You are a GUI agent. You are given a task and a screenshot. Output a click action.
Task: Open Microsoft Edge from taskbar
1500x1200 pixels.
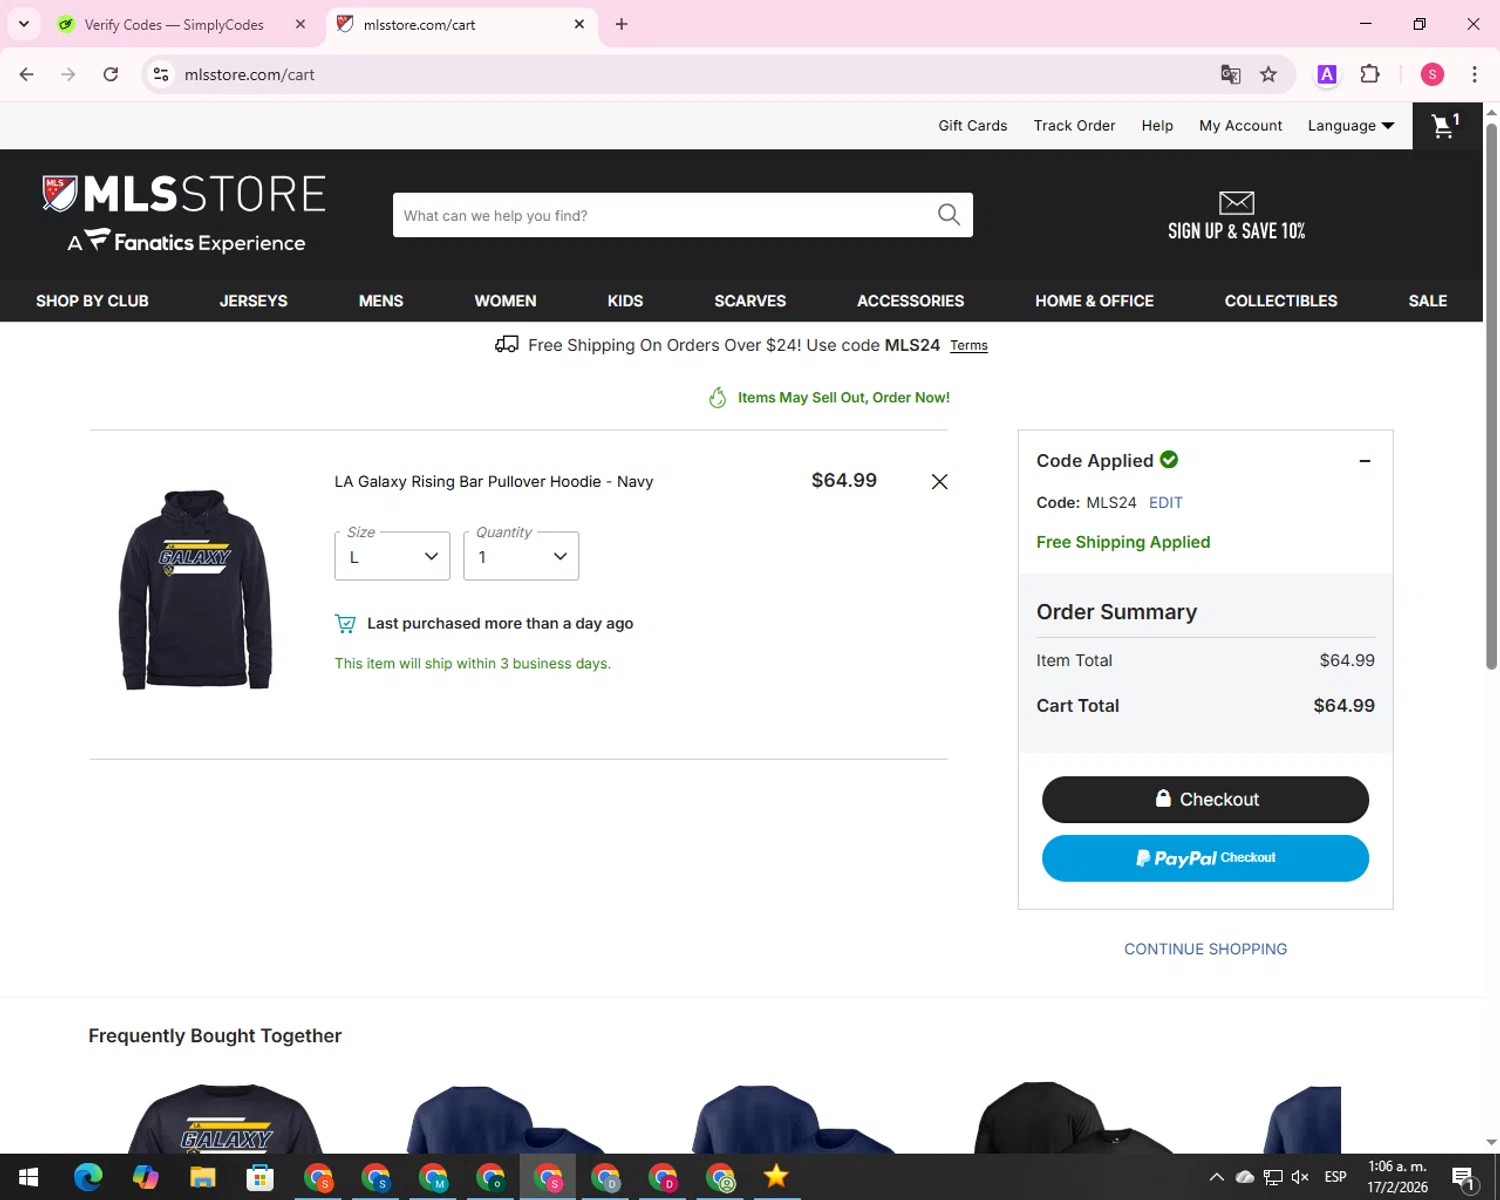(x=88, y=1177)
